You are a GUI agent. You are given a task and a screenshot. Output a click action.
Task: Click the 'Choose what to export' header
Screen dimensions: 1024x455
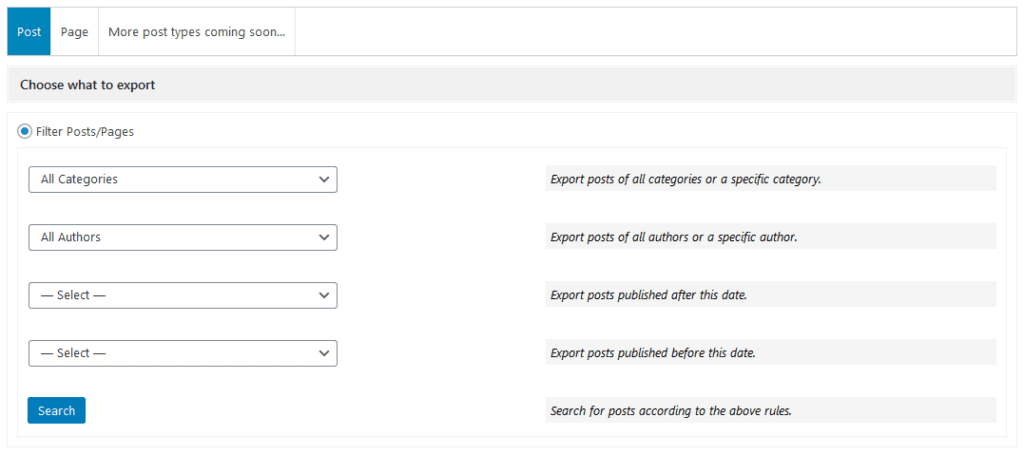pos(88,85)
